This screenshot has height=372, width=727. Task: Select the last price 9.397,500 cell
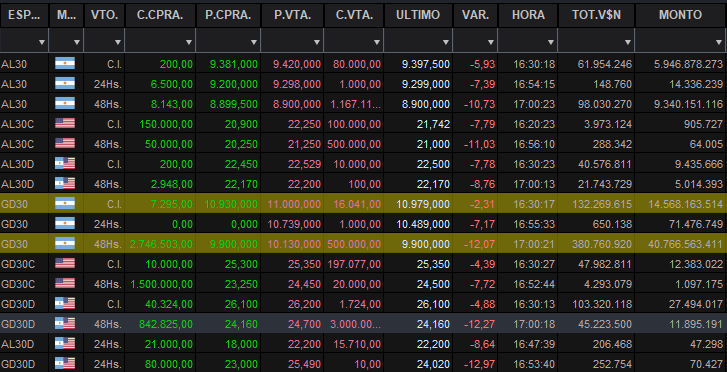(418, 64)
